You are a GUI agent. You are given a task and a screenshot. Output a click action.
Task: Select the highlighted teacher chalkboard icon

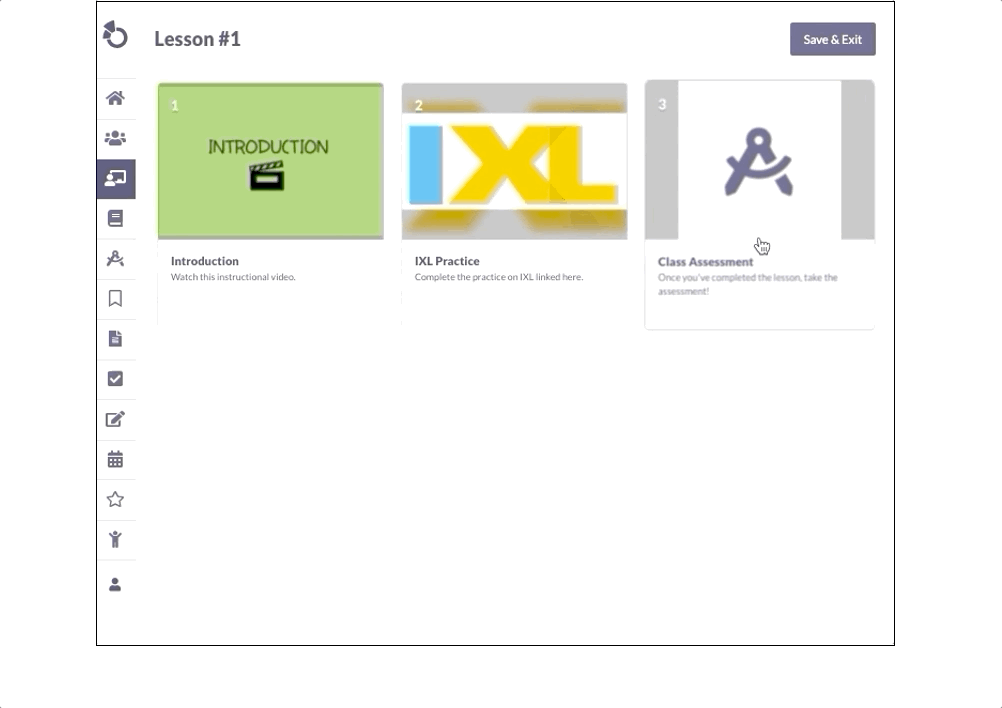tap(115, 179)
